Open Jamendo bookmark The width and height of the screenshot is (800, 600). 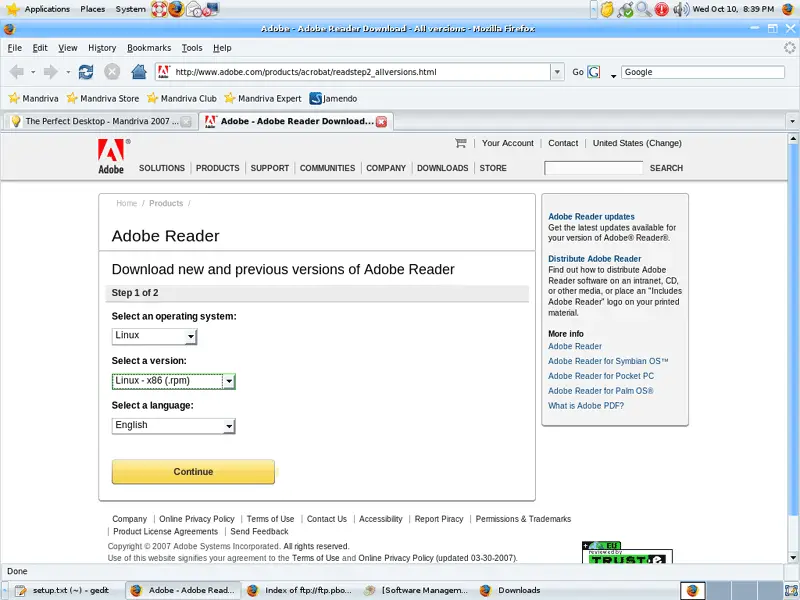(333, 98)
